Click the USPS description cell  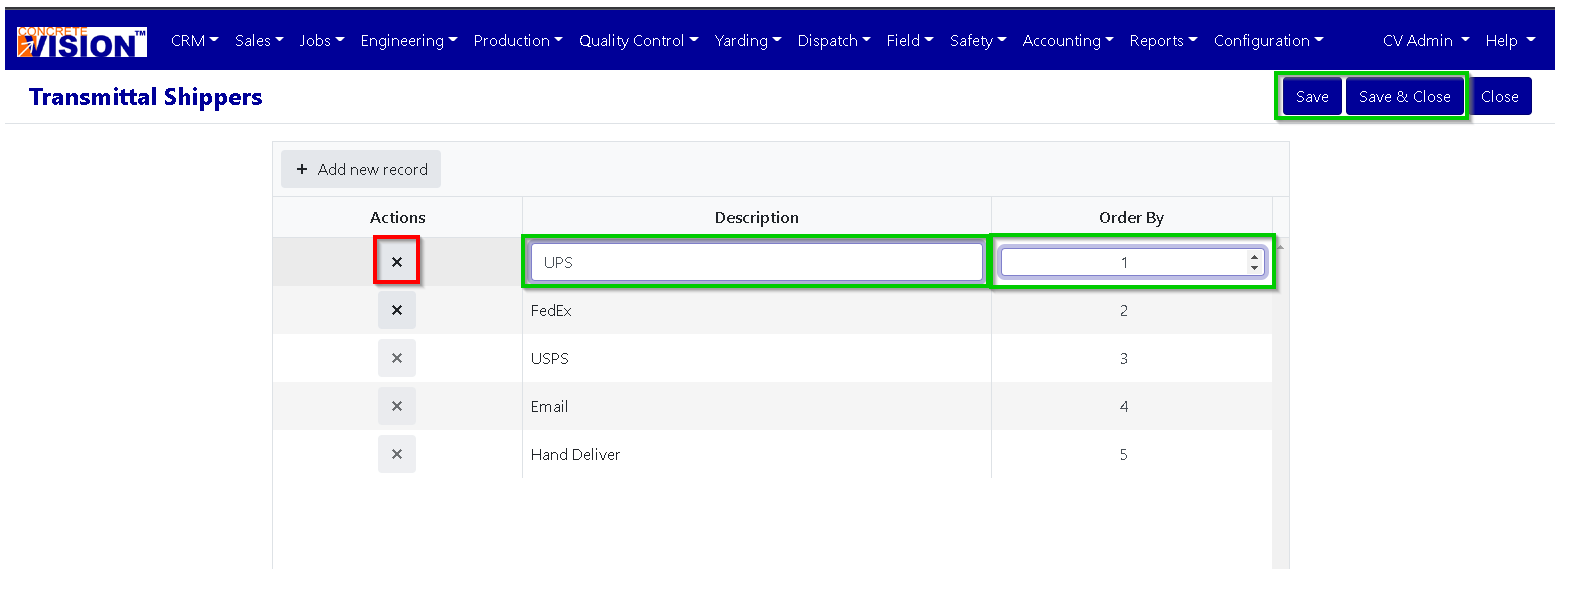click(757, 358)
